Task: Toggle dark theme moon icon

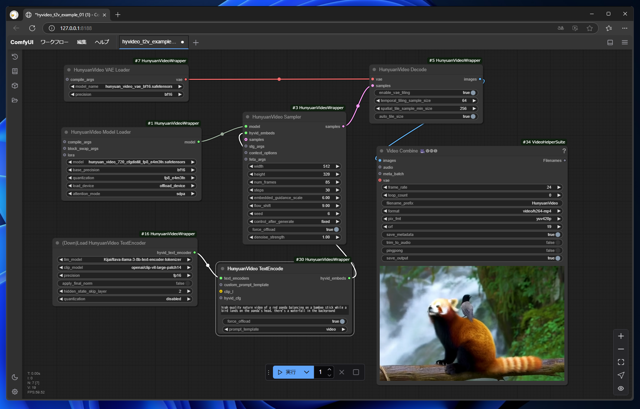Action: pos(14,377)
